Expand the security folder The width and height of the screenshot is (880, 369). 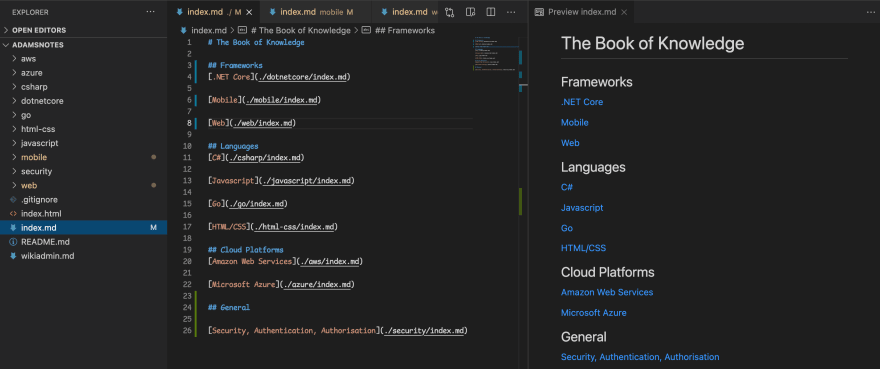84,171
